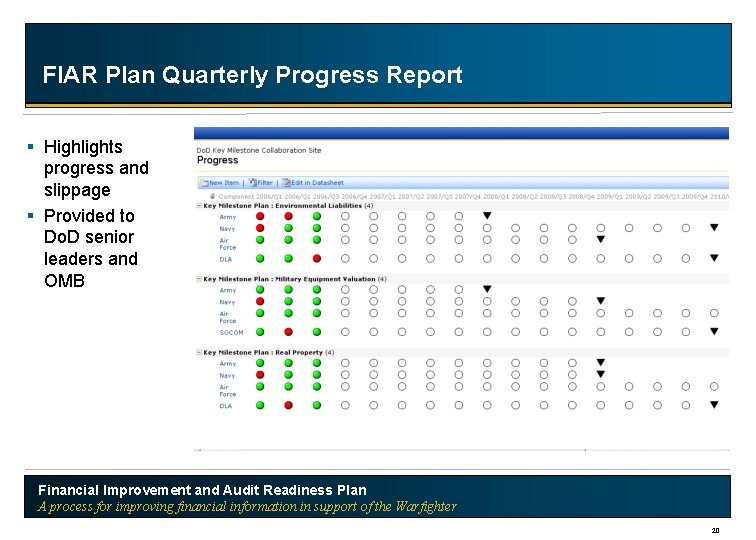Open the SOCOM component link
Screen dimensions: 756x540
pos(231,332)
